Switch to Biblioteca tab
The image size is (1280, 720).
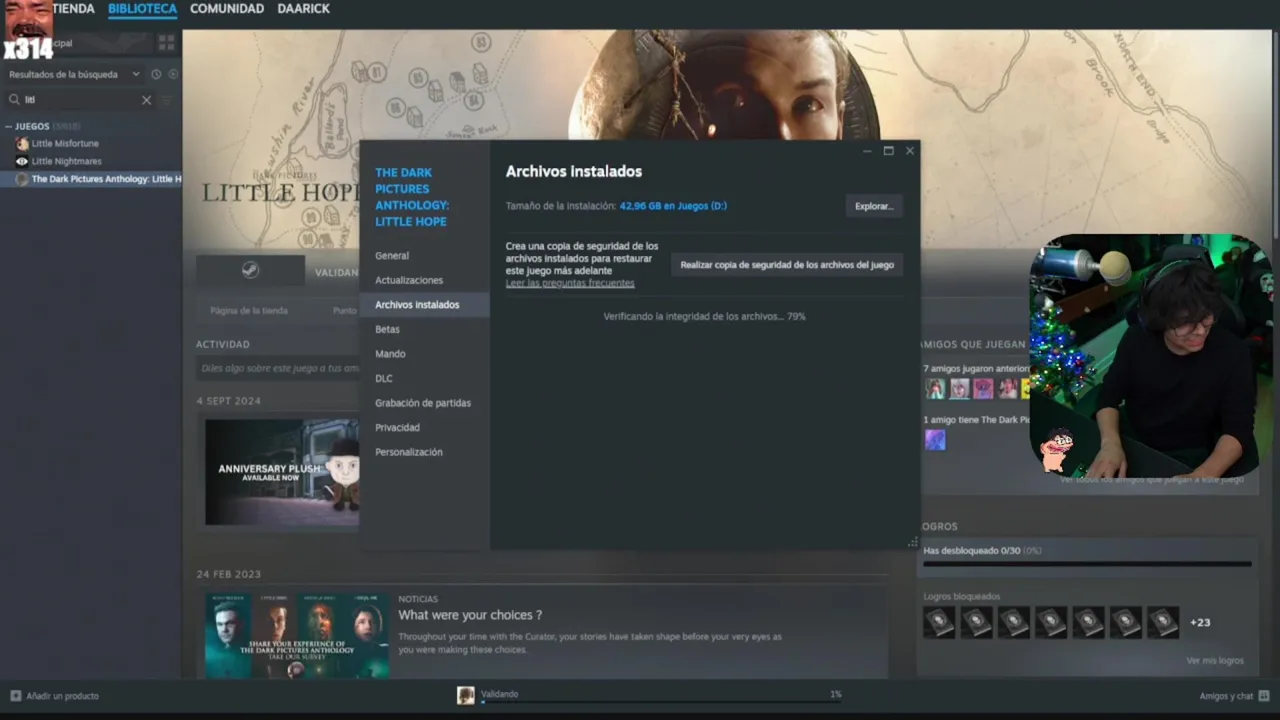142,9
